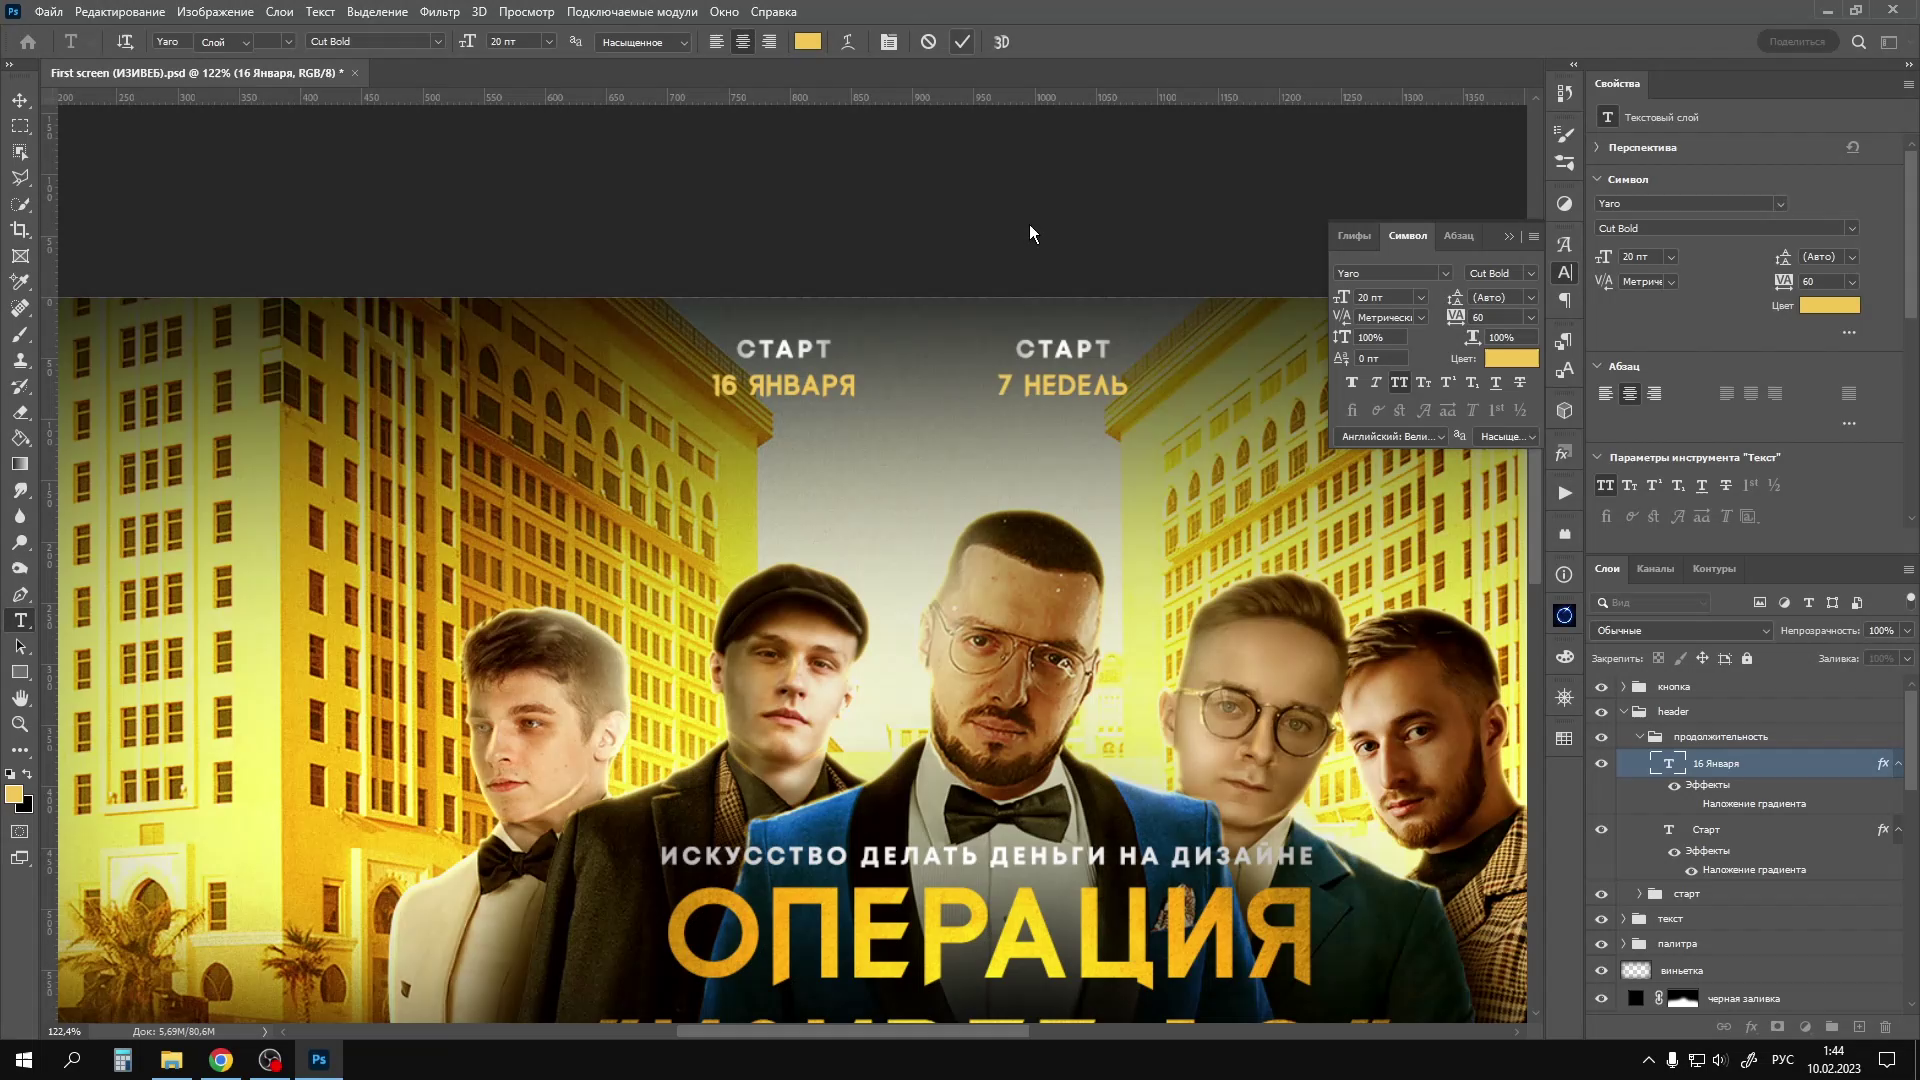Click the Поделиться button
The image size is (1920, 1080).
[x=1796, y=42]
